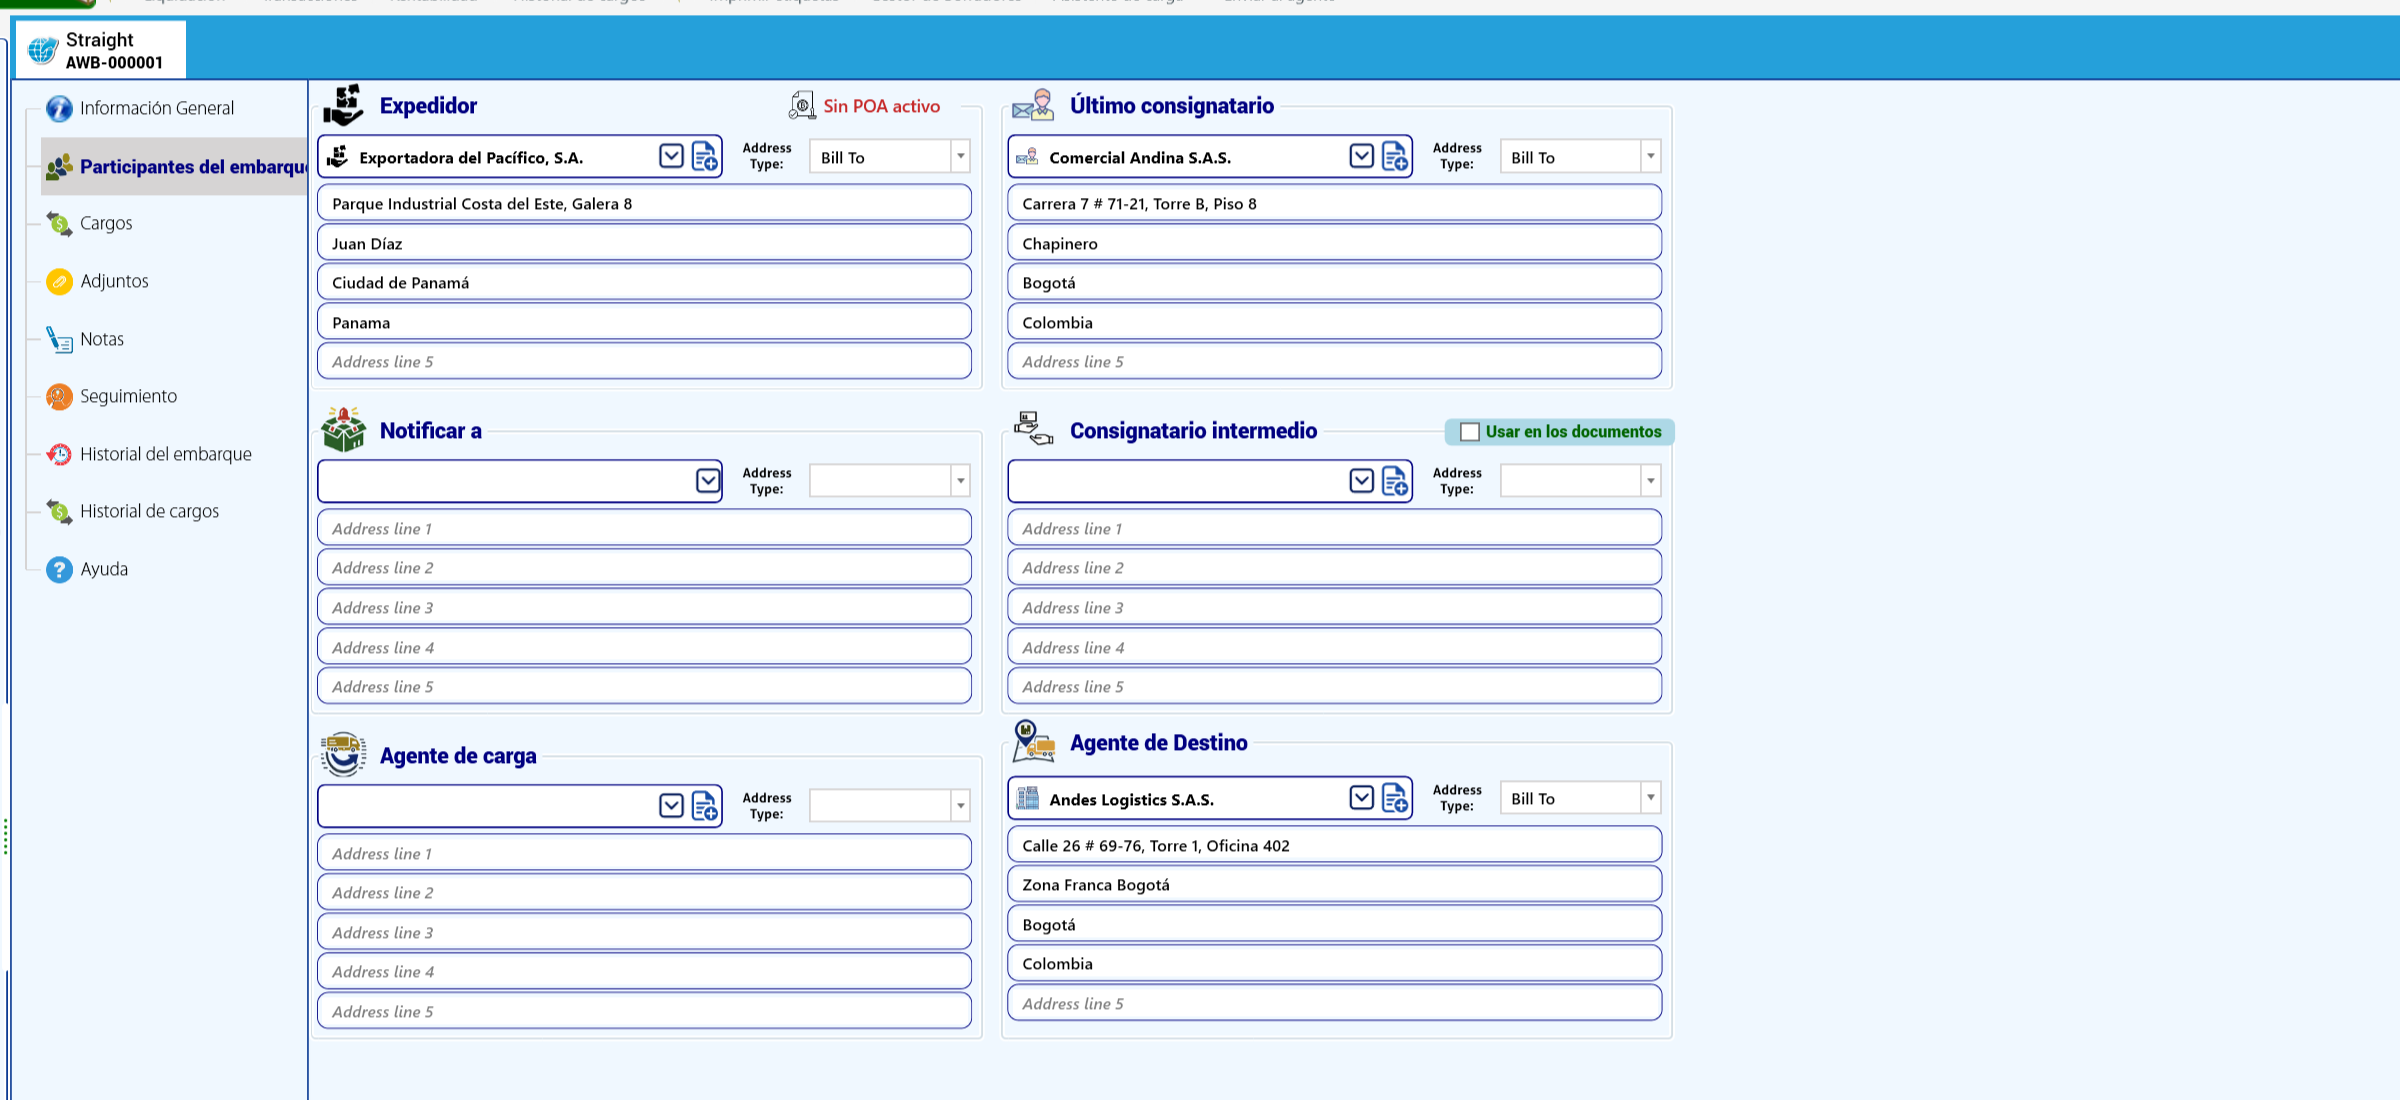Expand the Expedidor entity dropdown
Image resolution: width=2400 pixels, height=1100 pixels.
point(671,156)
